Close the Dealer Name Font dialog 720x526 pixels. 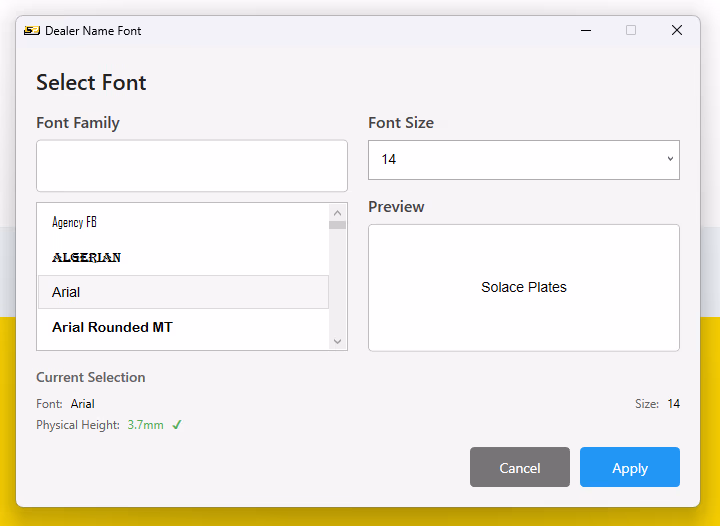coord(676,31)
